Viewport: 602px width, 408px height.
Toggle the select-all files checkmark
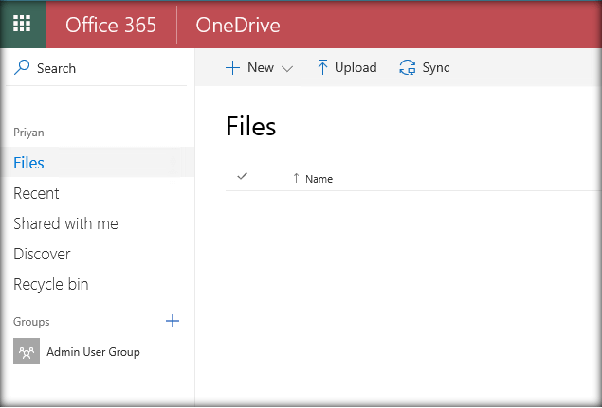click(x=241, y=177)
